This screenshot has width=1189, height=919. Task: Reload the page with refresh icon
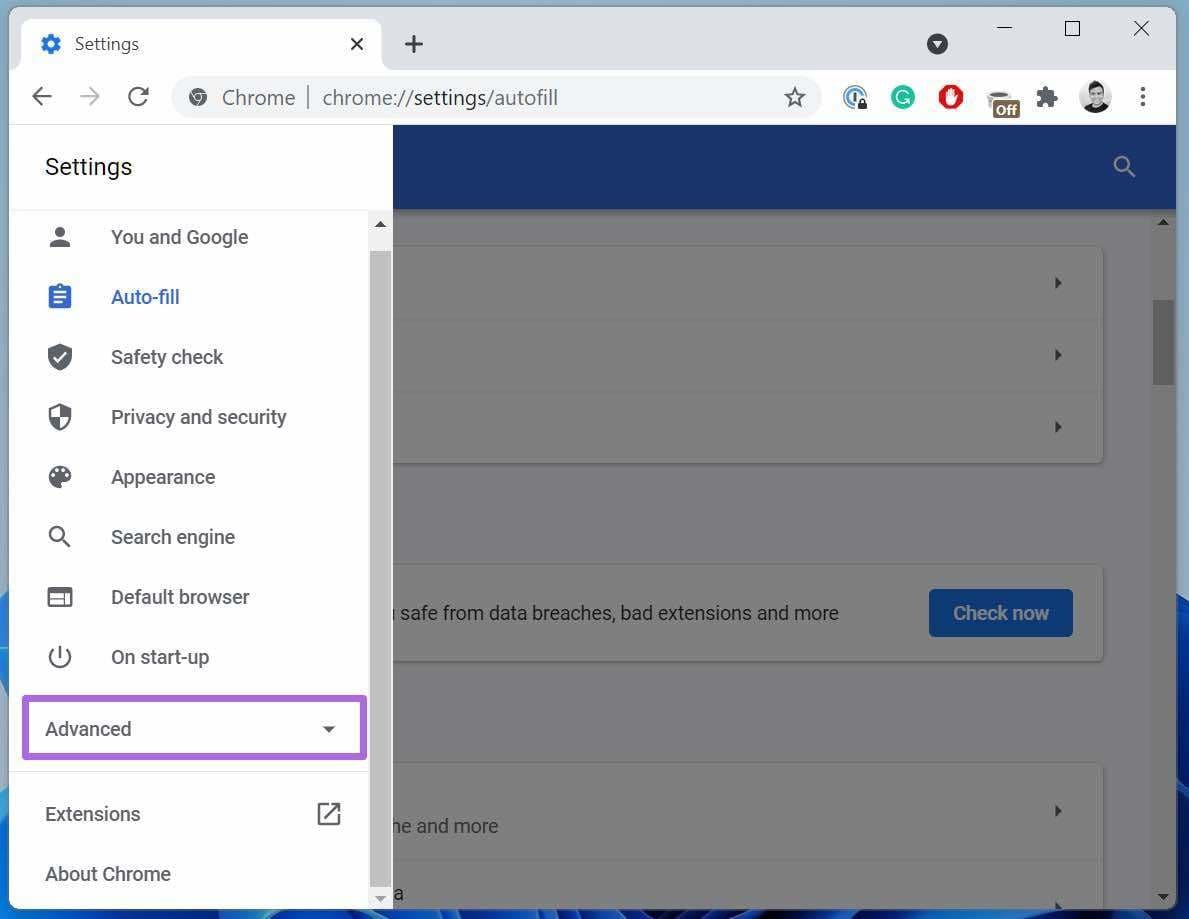click(x=138, y=96)
